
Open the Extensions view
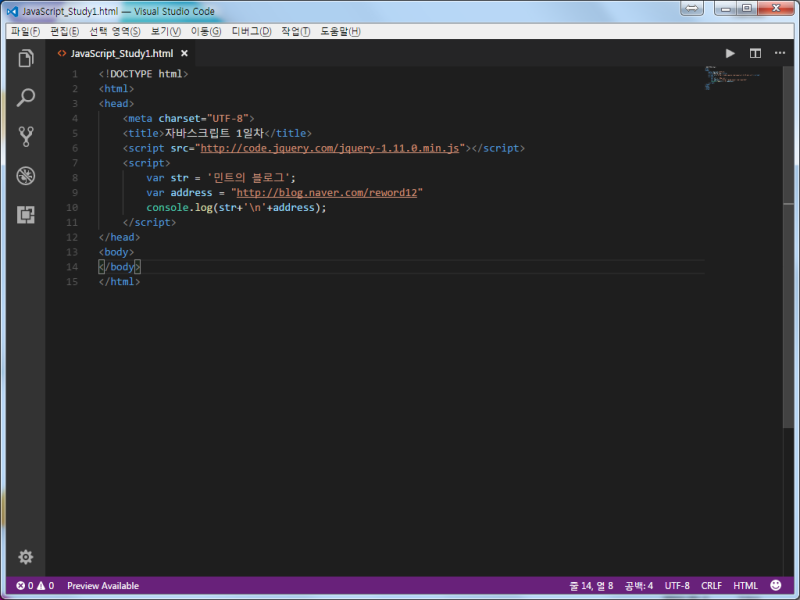[x=25, y=215]
